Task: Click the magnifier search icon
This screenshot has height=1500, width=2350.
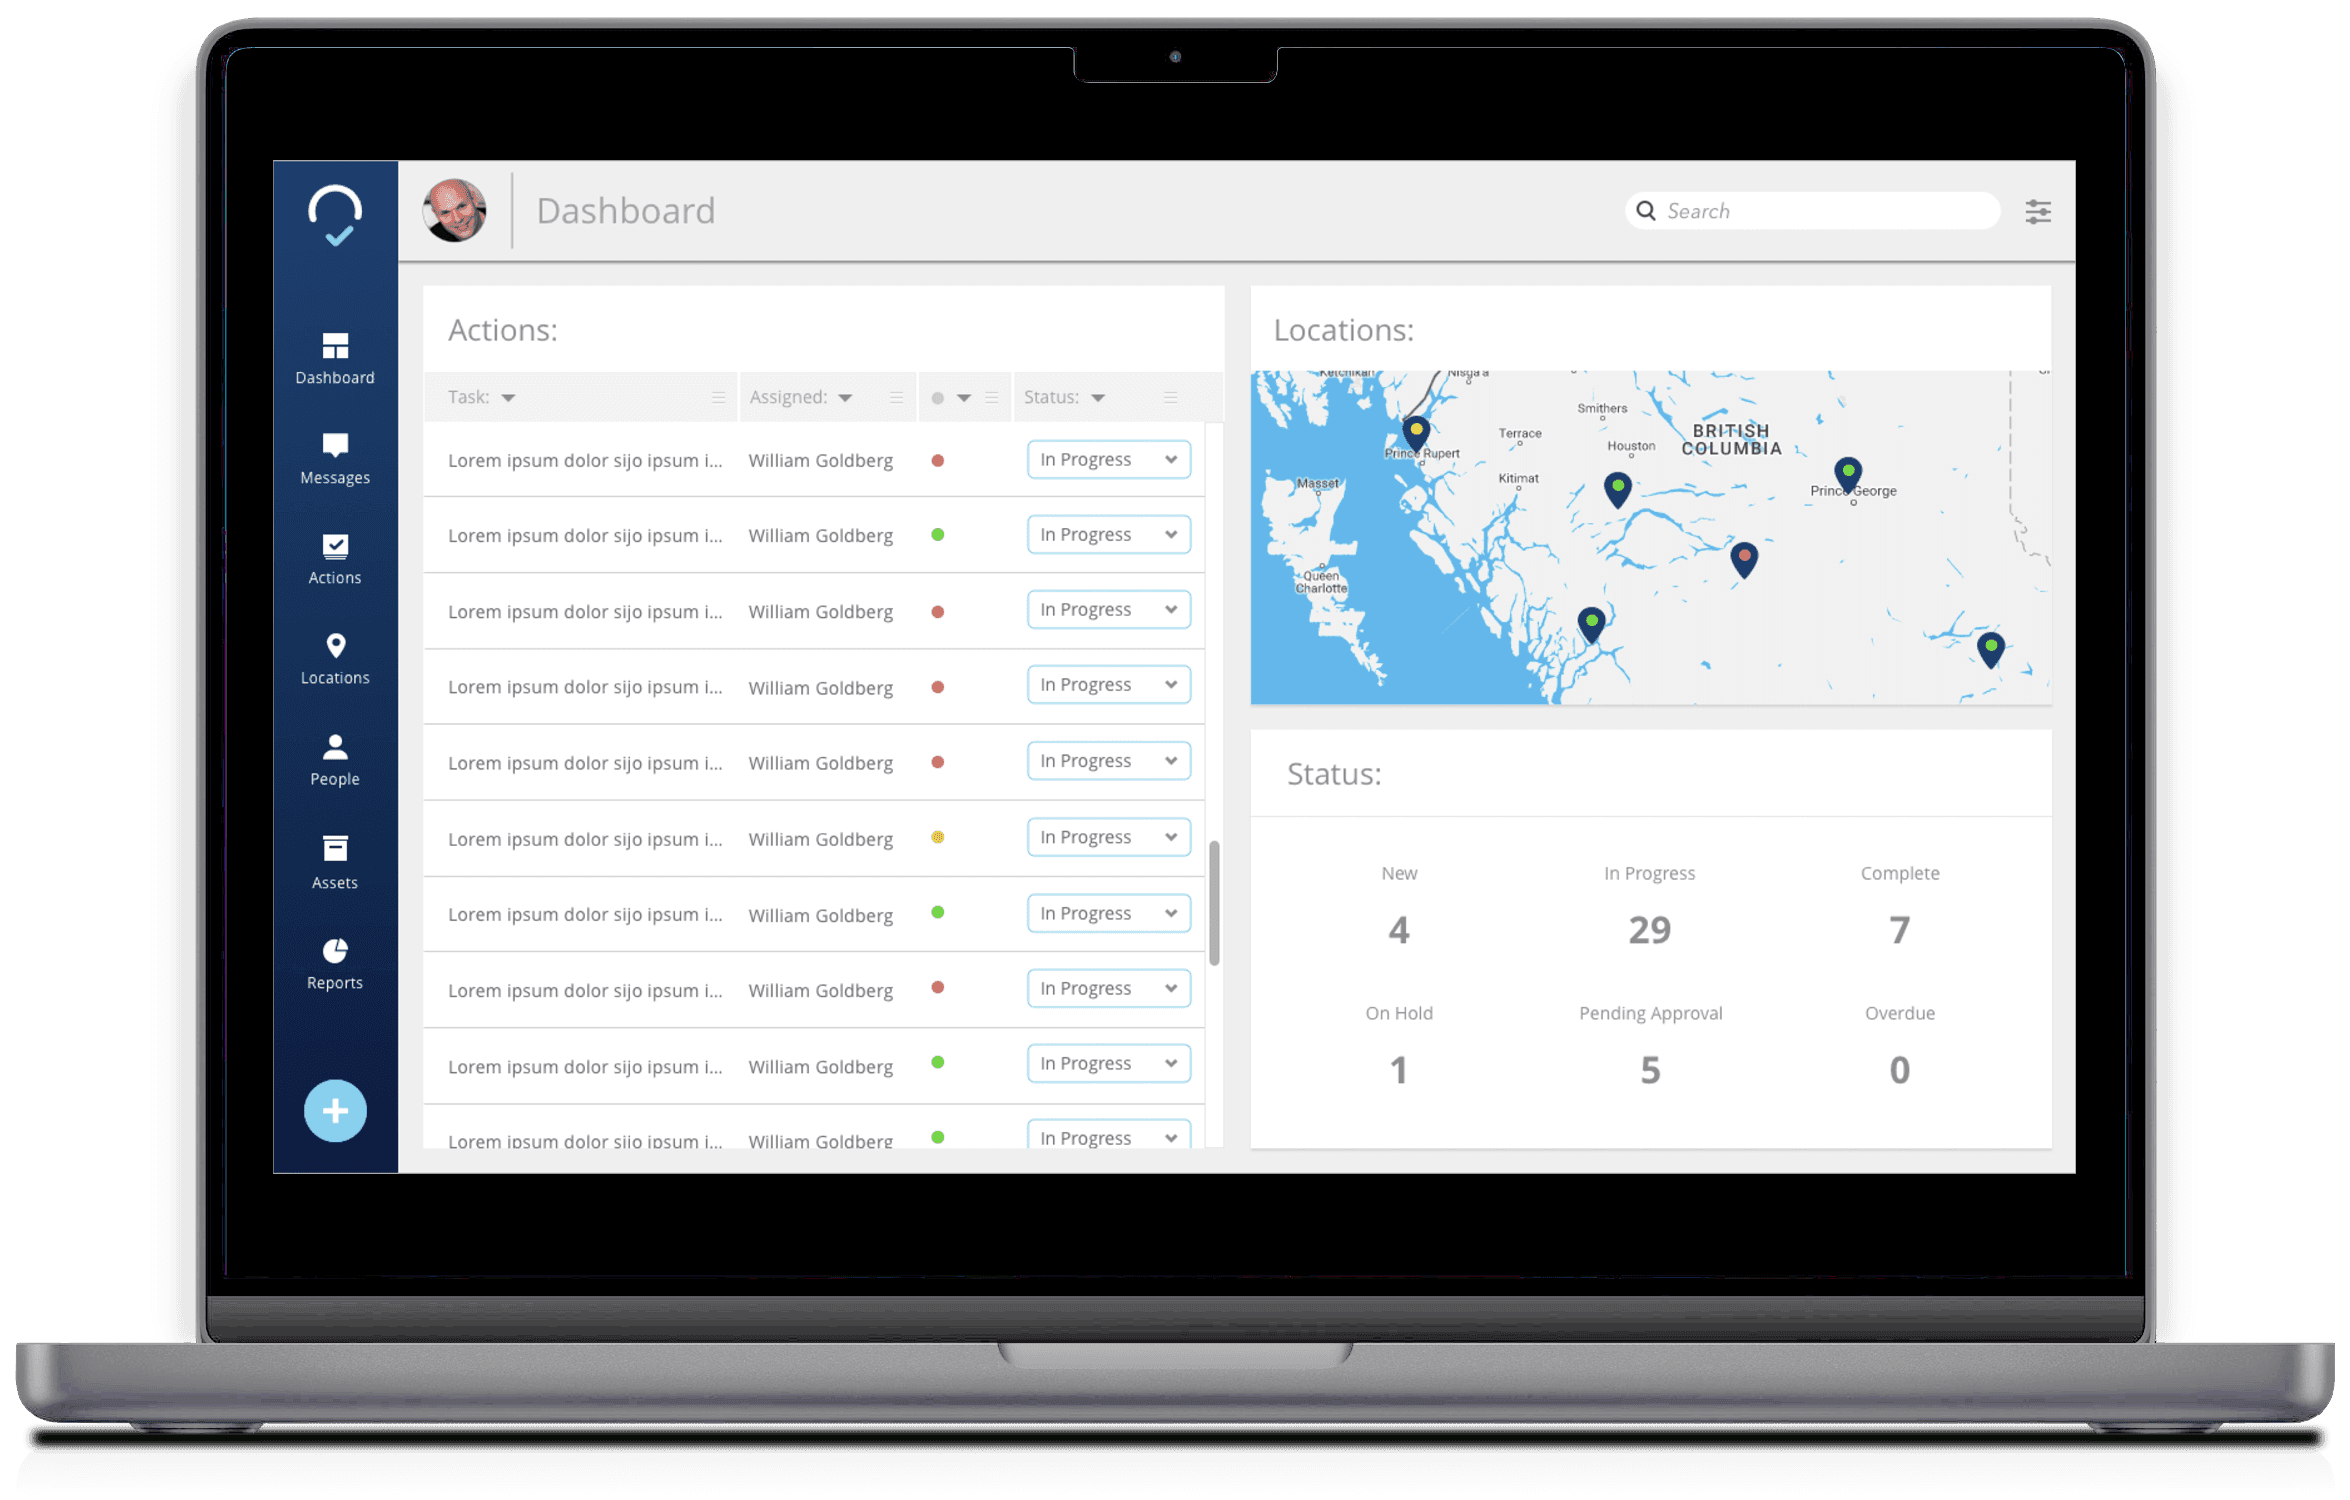Action: click(x=1645, y=211)
